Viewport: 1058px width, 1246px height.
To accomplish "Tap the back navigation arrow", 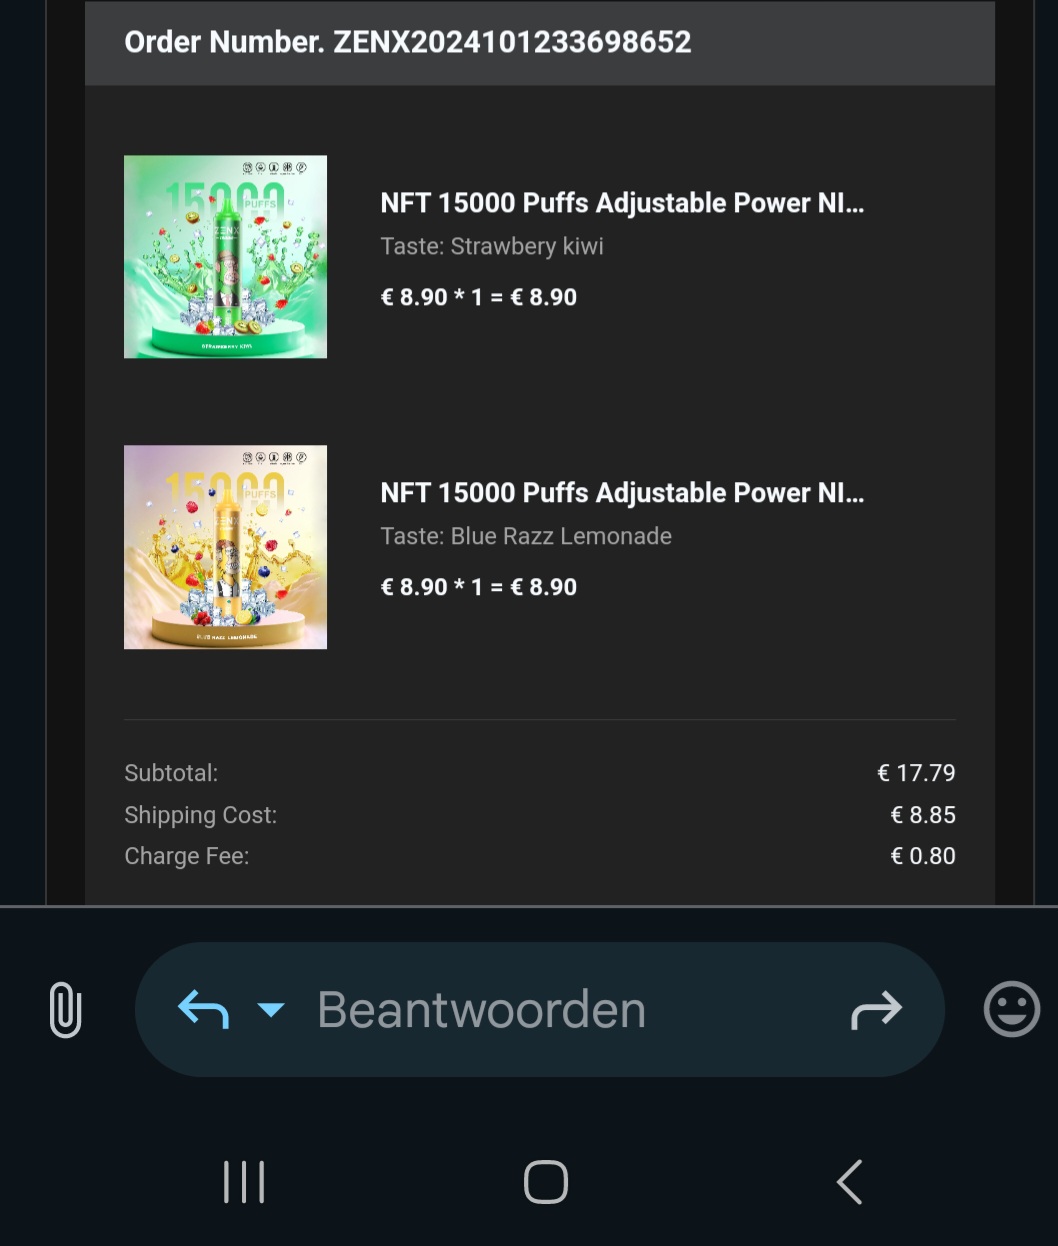I will [x=848, y=1181].
